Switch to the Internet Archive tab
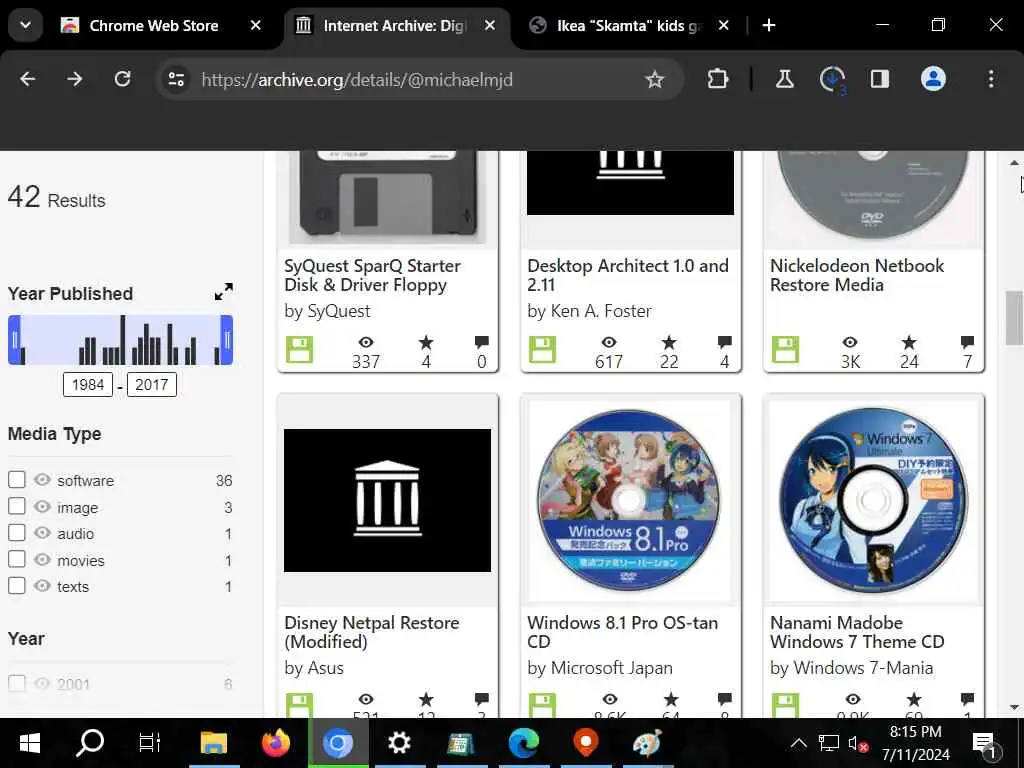This screenshot has width=1024, height=768. pyautogui.click(x=394, y=25)
